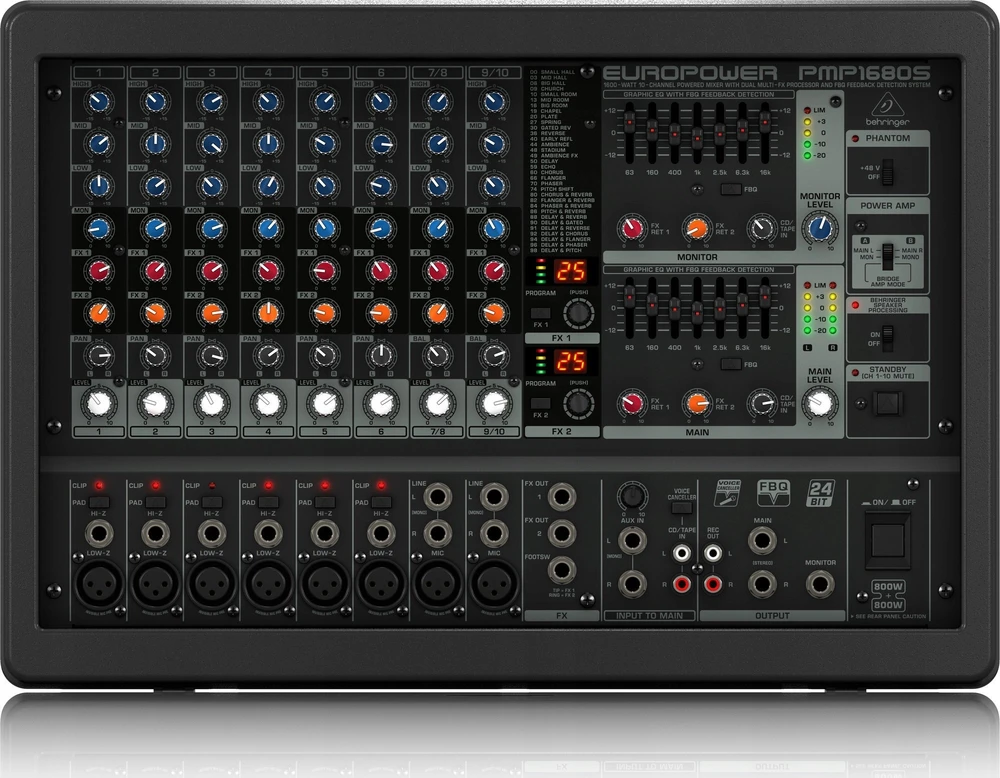Click channel 7/8 LINE L jack

[x=438, y=496]
